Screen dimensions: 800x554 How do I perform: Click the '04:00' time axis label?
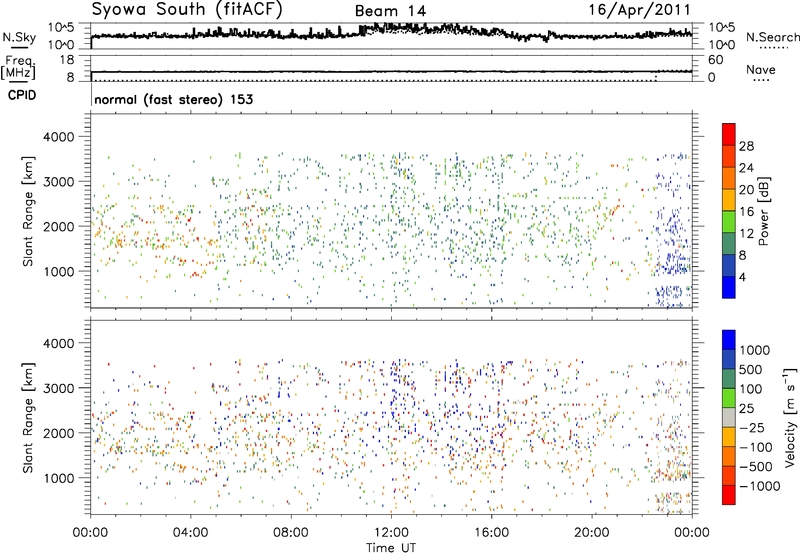tap(191, 532)
